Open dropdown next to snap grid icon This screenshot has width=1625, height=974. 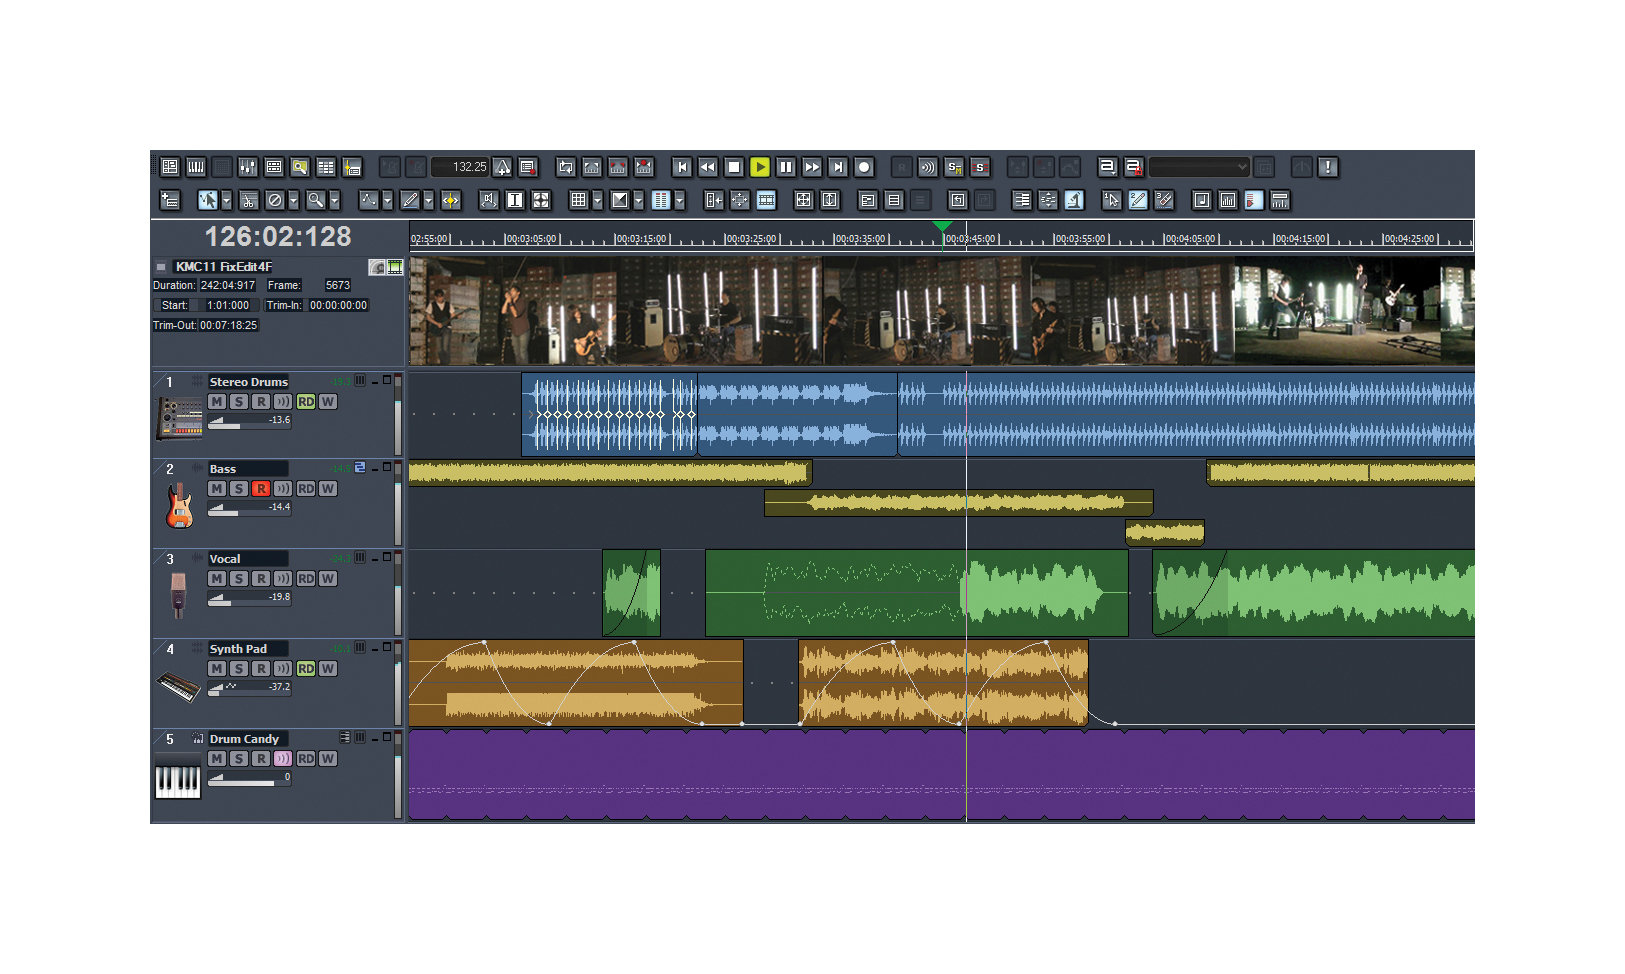click(597, 200)
